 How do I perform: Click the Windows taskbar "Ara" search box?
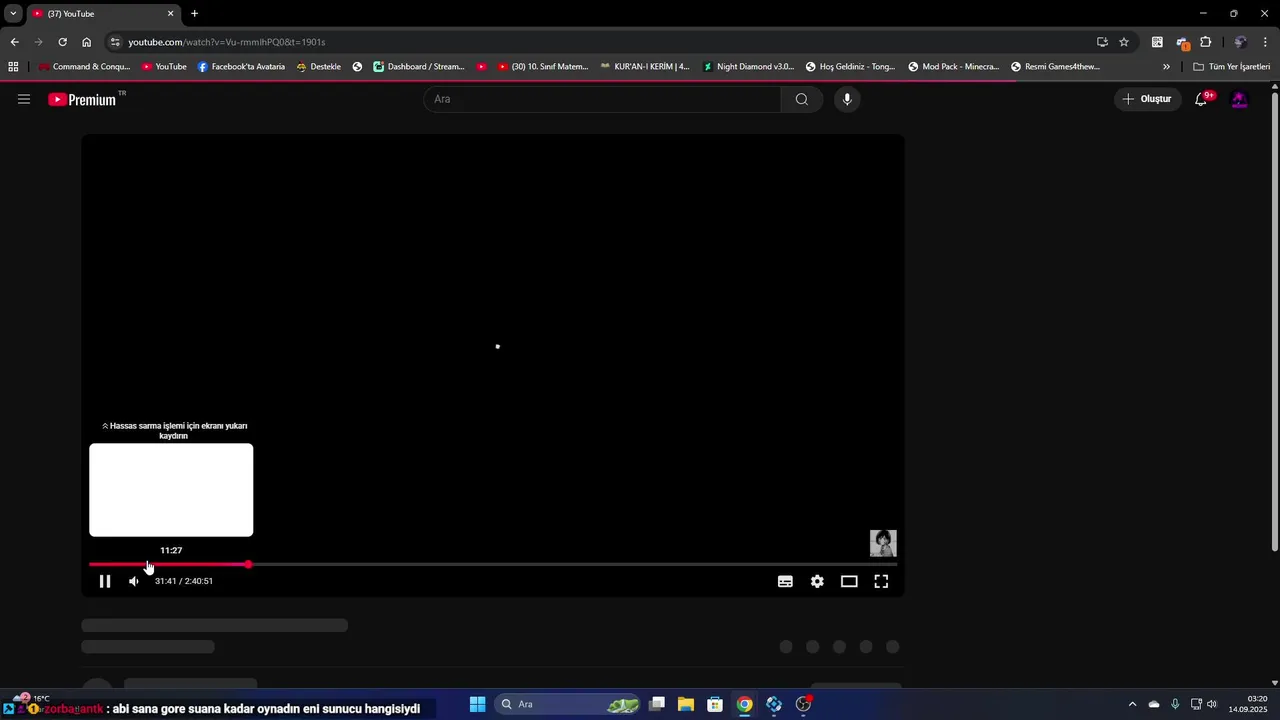[x=567, y=704]
